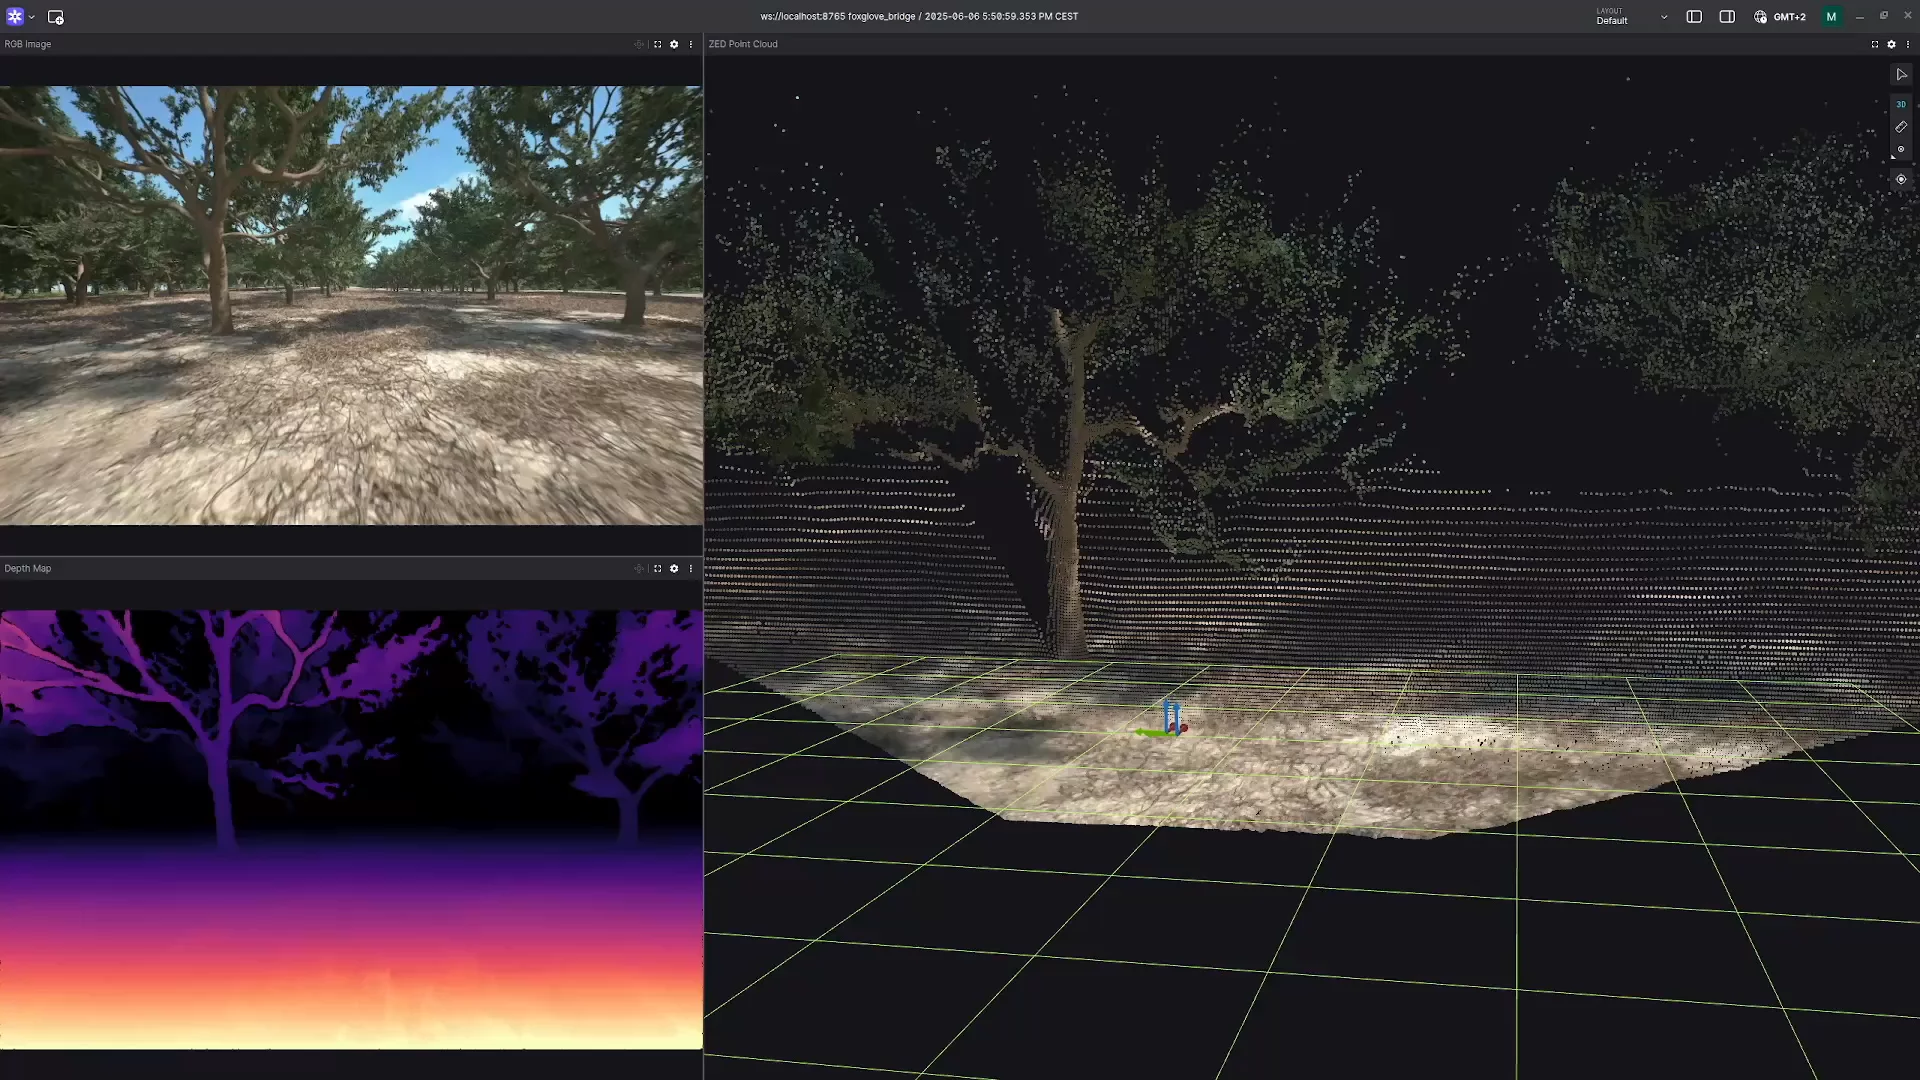Open ZED Point Cloud panel options menu

point(1908,44)
